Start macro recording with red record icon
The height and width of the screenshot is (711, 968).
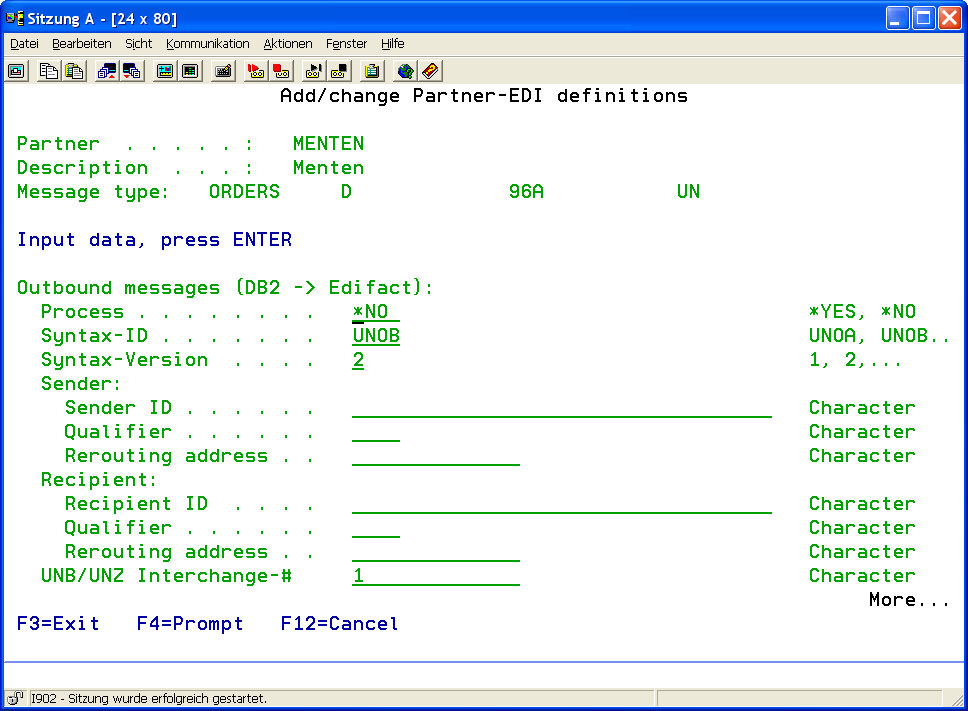(x=256, y=71)
